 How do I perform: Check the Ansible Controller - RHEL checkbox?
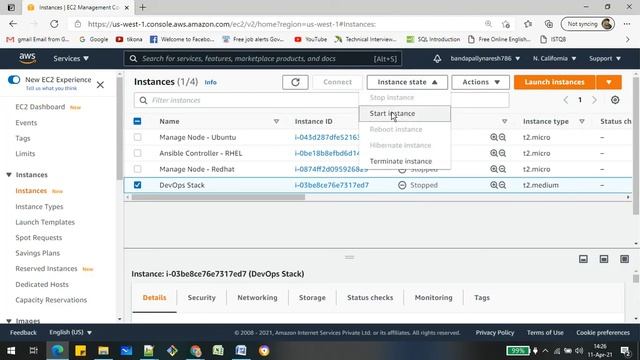pos(138,153)
